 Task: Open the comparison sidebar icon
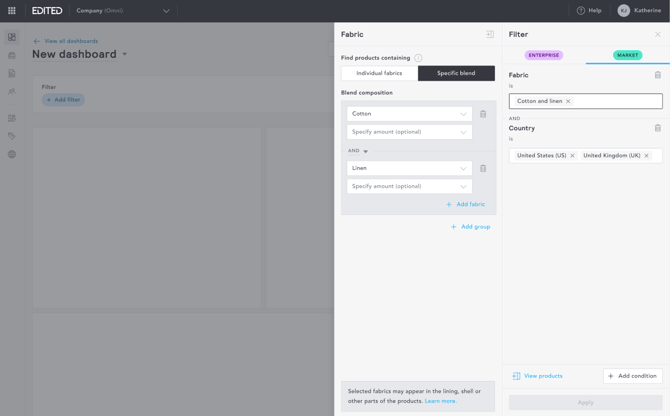12,118
